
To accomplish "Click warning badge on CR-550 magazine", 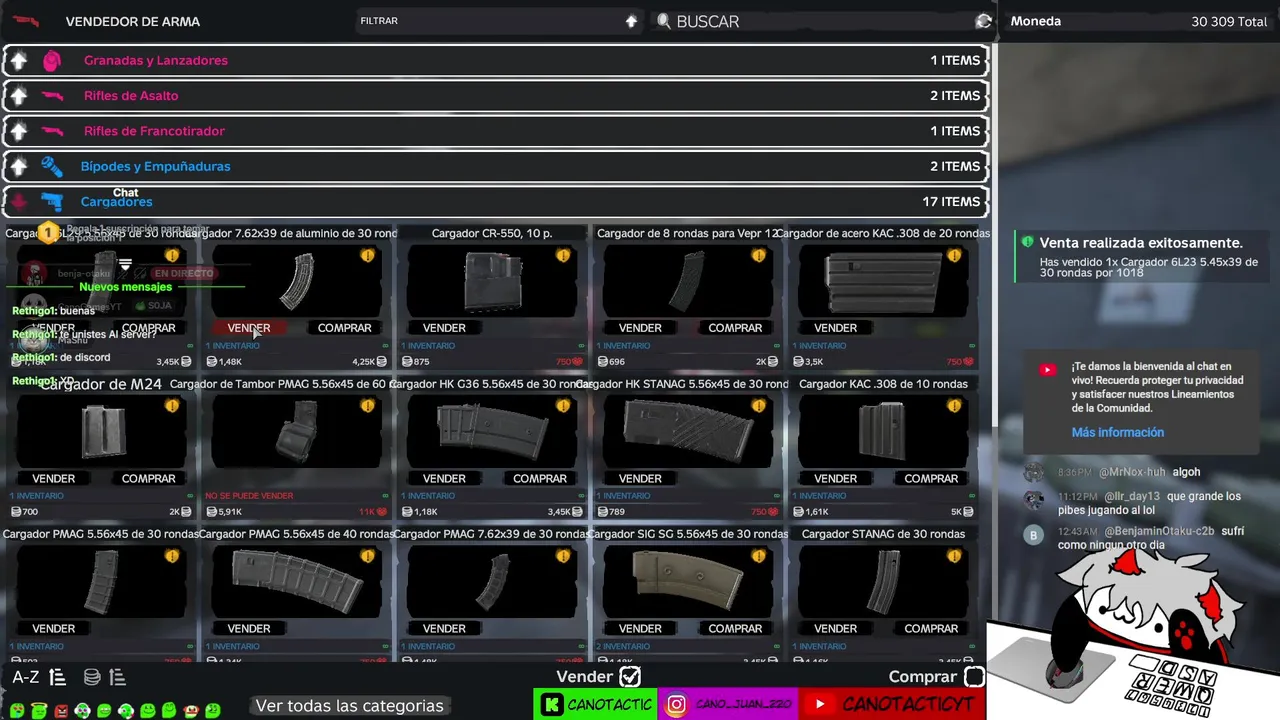I will 563,256.
